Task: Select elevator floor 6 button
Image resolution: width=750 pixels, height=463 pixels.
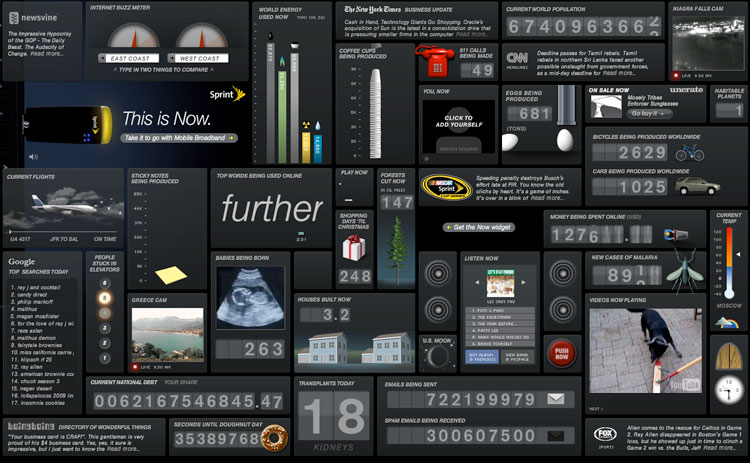Action: coord(105,283)
